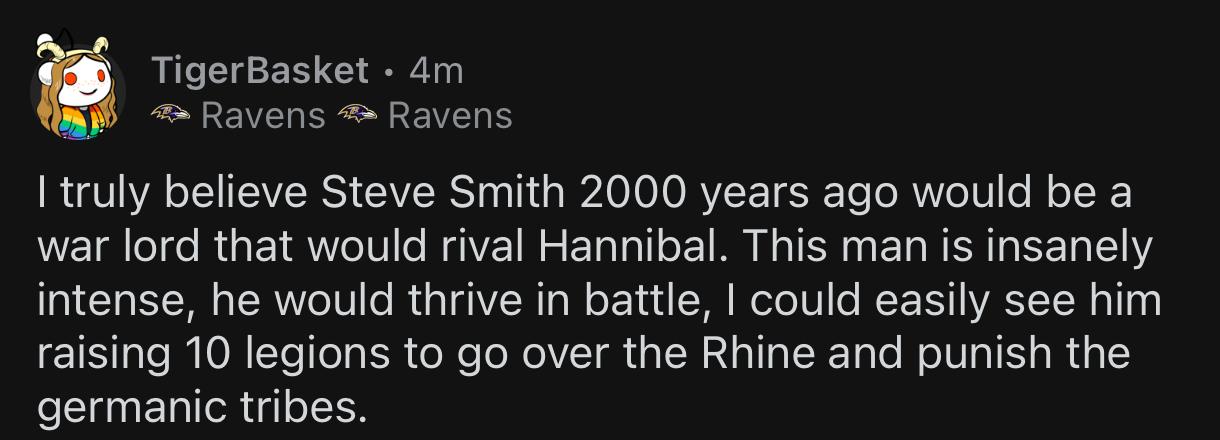The height and width of the screenshot is (440, 1220).
Task: Select the first Ravens flair text
Action: [263, 116]
